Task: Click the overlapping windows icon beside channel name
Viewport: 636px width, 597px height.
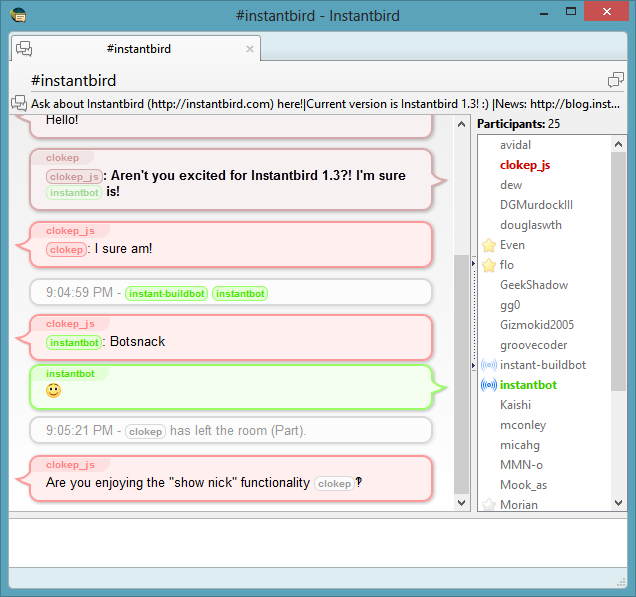Action: click(616, 79)
